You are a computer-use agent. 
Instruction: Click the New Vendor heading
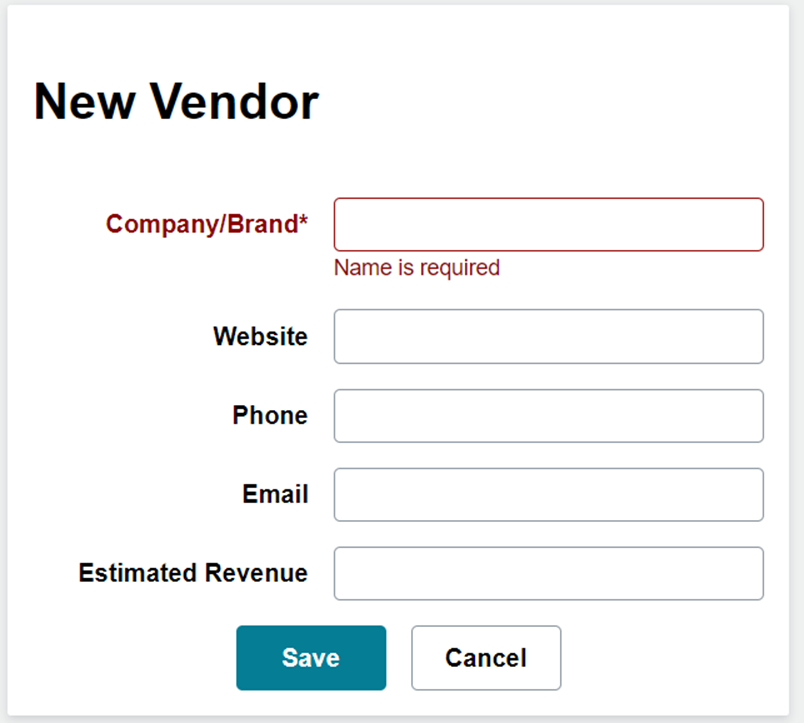point(176,102)
